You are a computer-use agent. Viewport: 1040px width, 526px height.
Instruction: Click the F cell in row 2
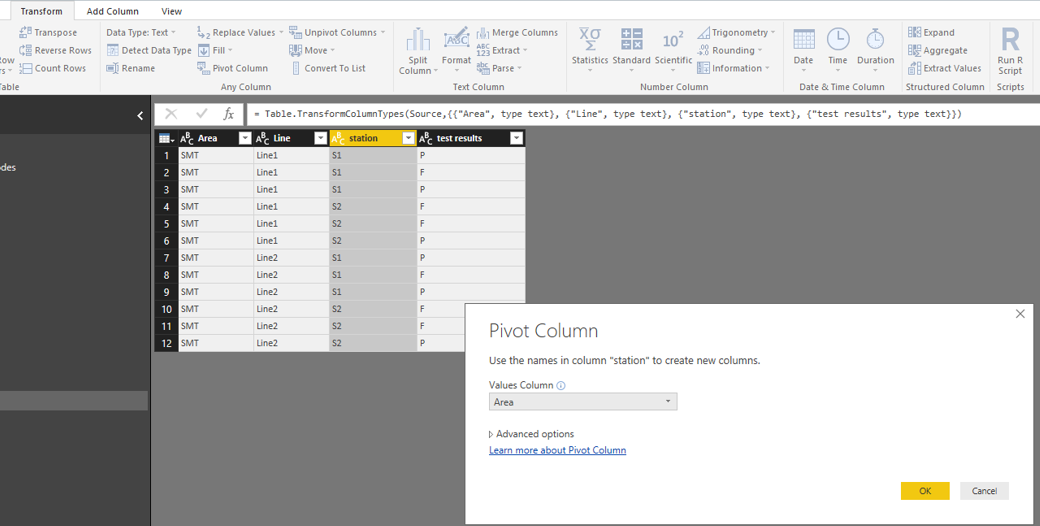coord(471,172)
